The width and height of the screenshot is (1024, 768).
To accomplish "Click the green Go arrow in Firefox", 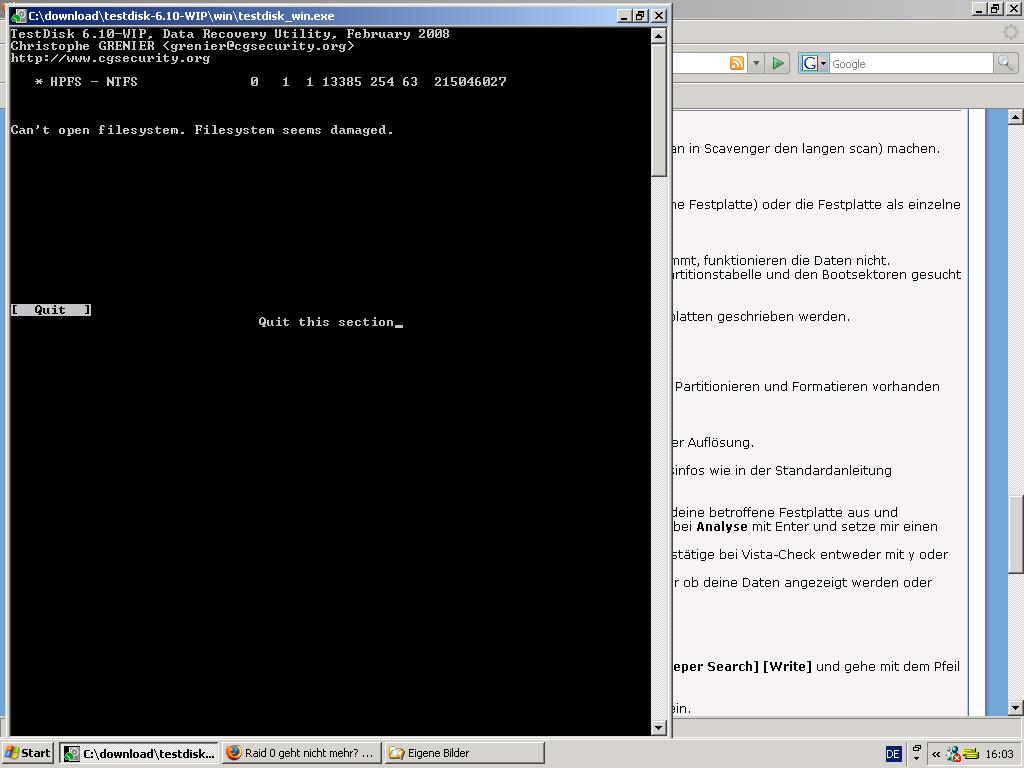I will click(x=778, y=63).
